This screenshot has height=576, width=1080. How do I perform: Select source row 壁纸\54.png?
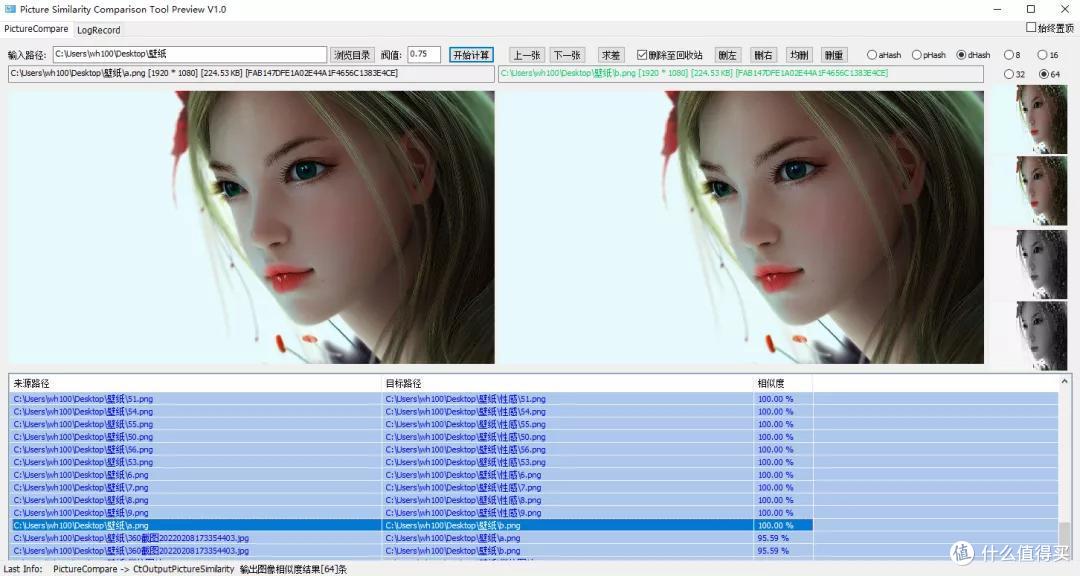pyautogui.click(x=196, y=411)
